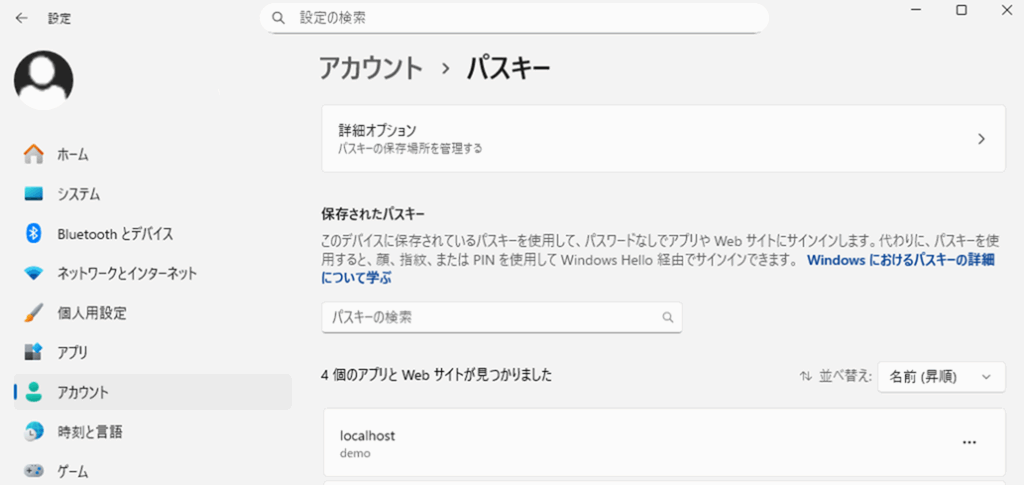Image resolution: width=1024 pixels, height=485 pixels.
Task: Click the Apps icon in the sidebar
Action: 34,352
